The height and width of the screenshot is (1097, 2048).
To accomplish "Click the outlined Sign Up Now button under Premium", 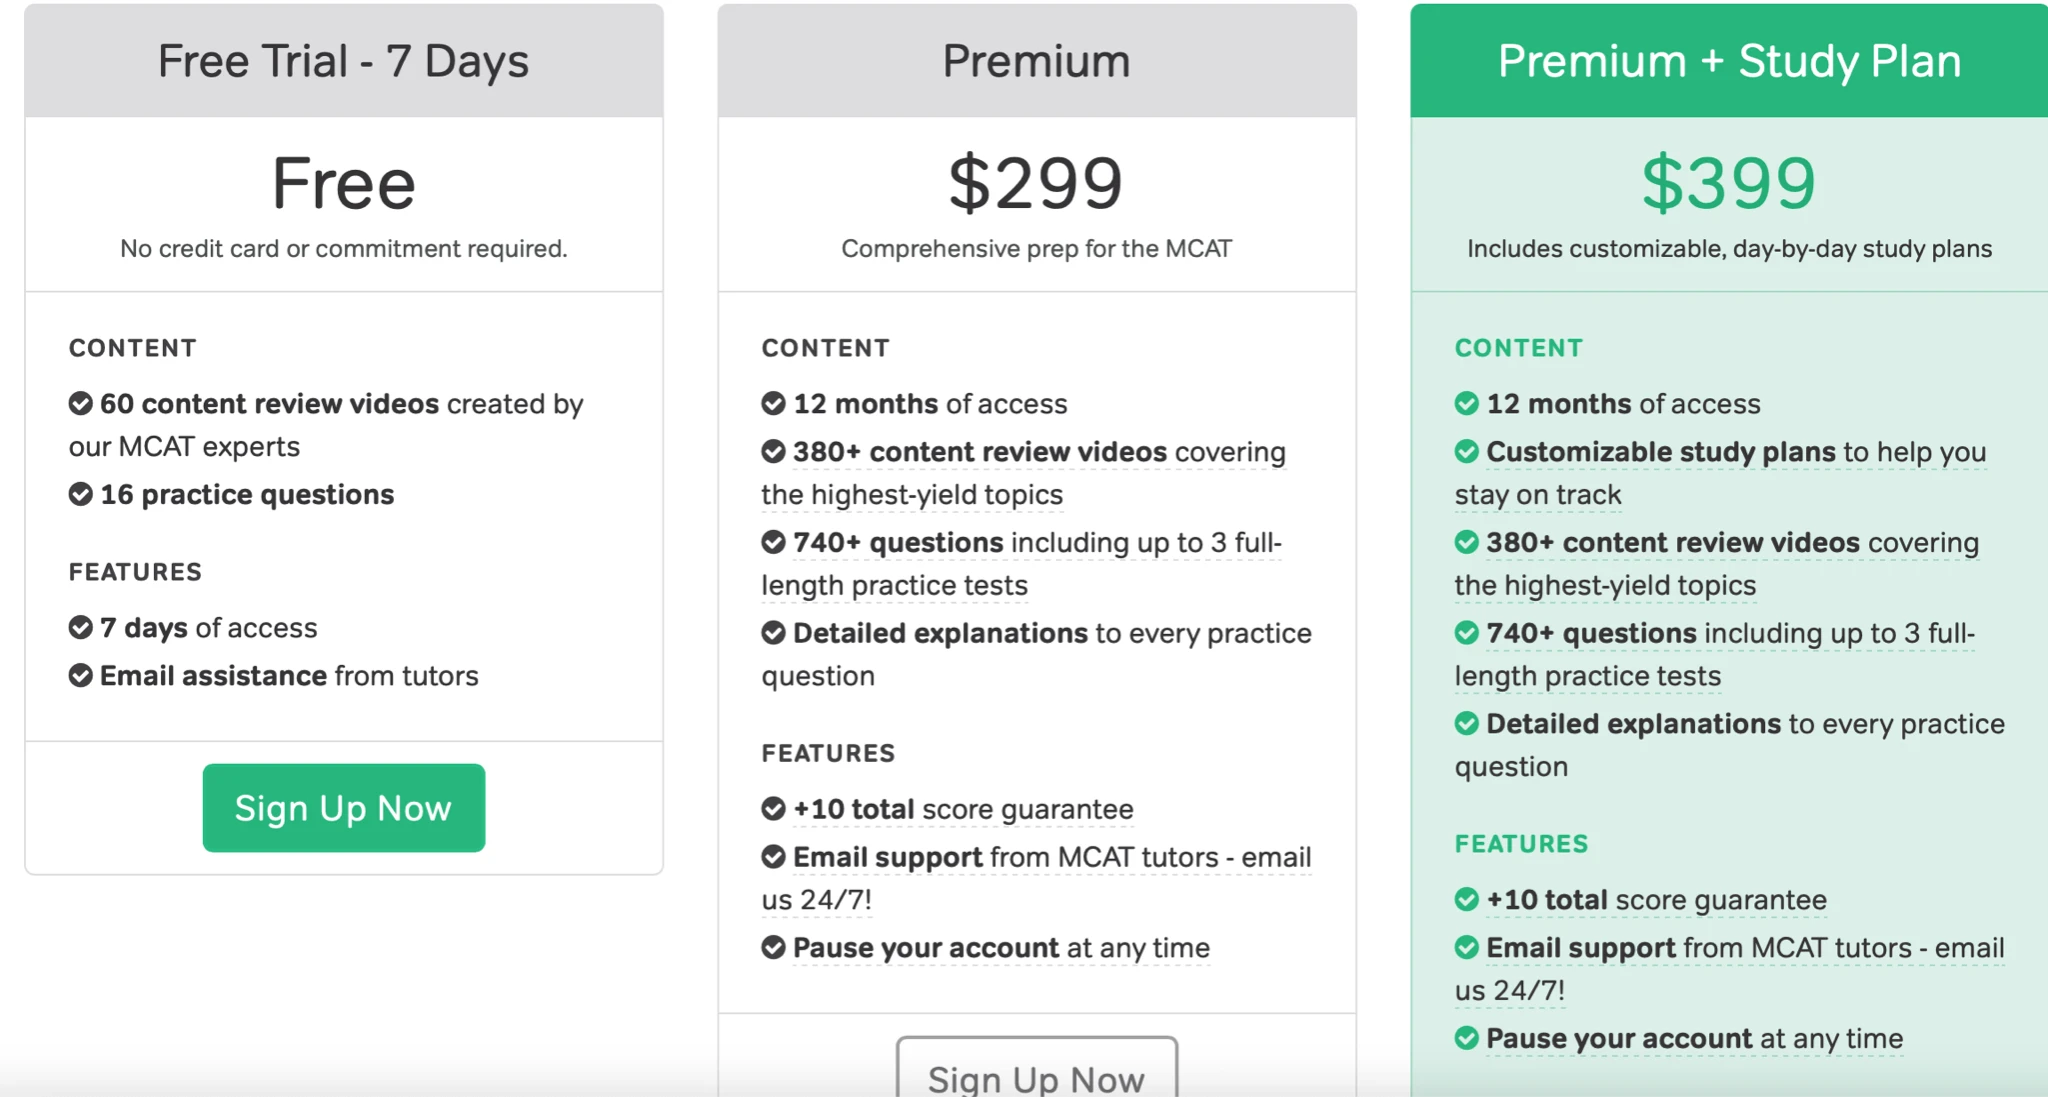I will pos(1036,1067).
